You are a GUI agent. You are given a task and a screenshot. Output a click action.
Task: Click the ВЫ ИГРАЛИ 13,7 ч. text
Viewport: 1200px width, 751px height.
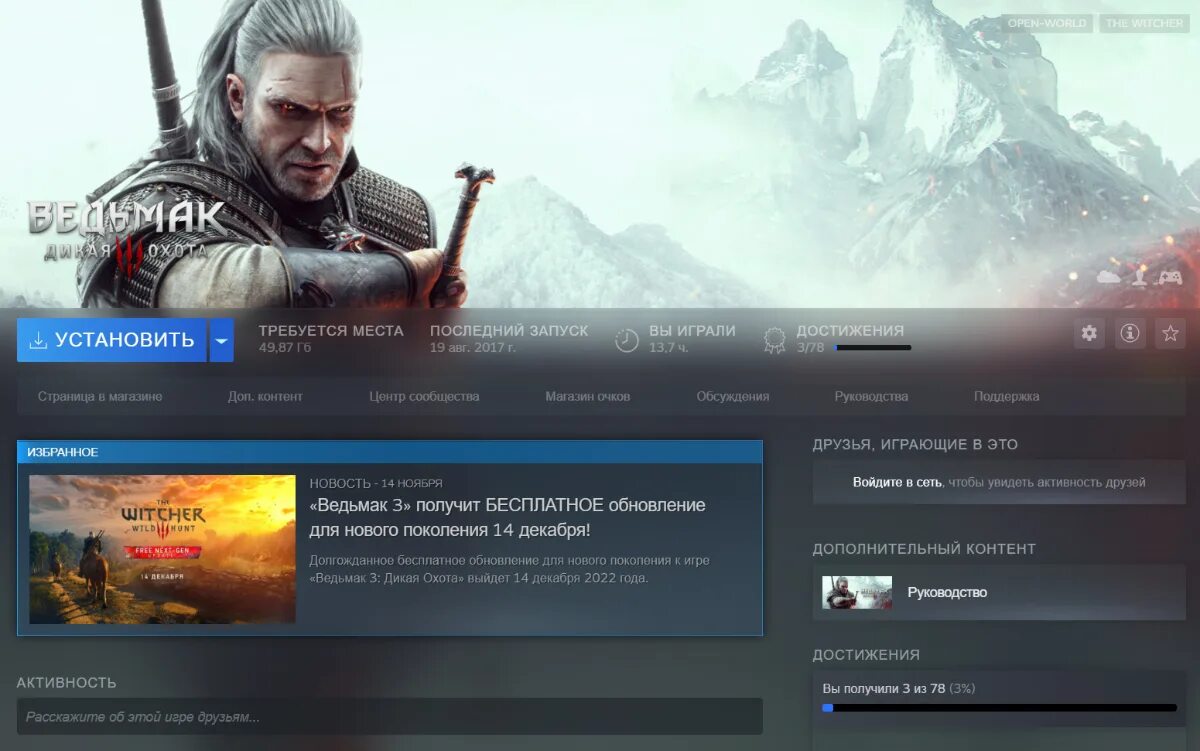692,339
